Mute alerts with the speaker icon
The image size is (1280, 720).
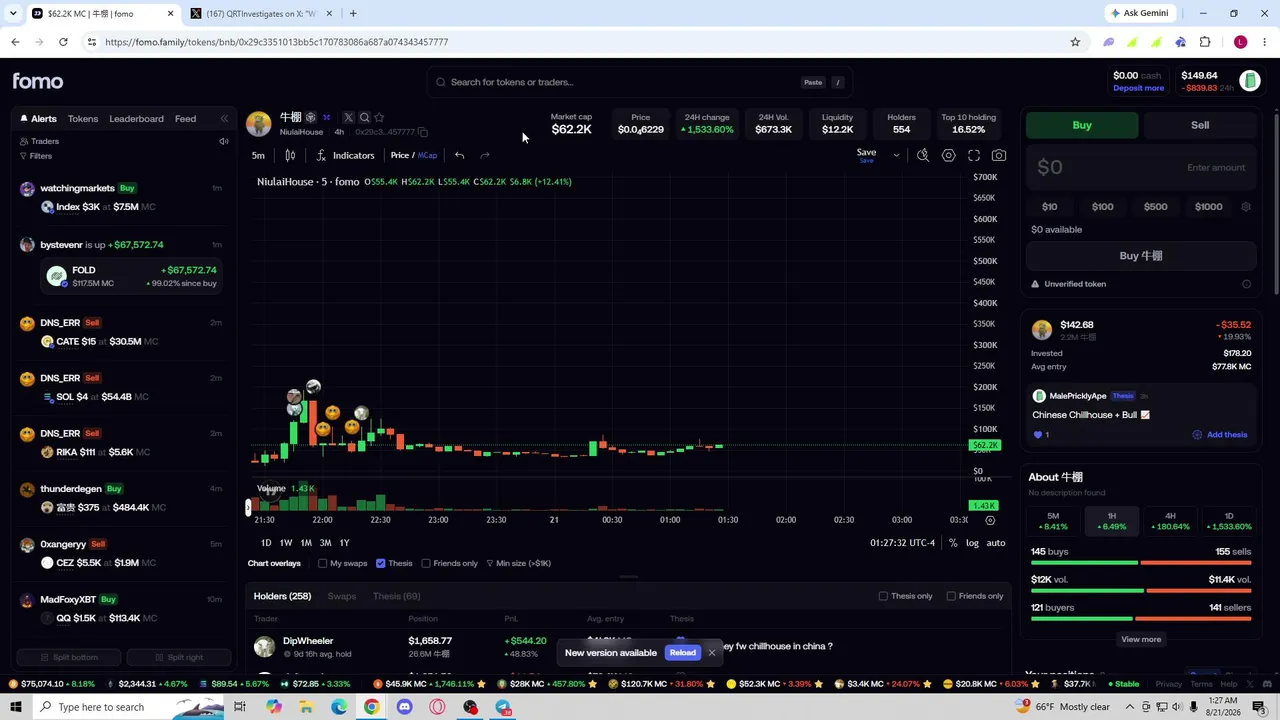(x=224, y=141)
